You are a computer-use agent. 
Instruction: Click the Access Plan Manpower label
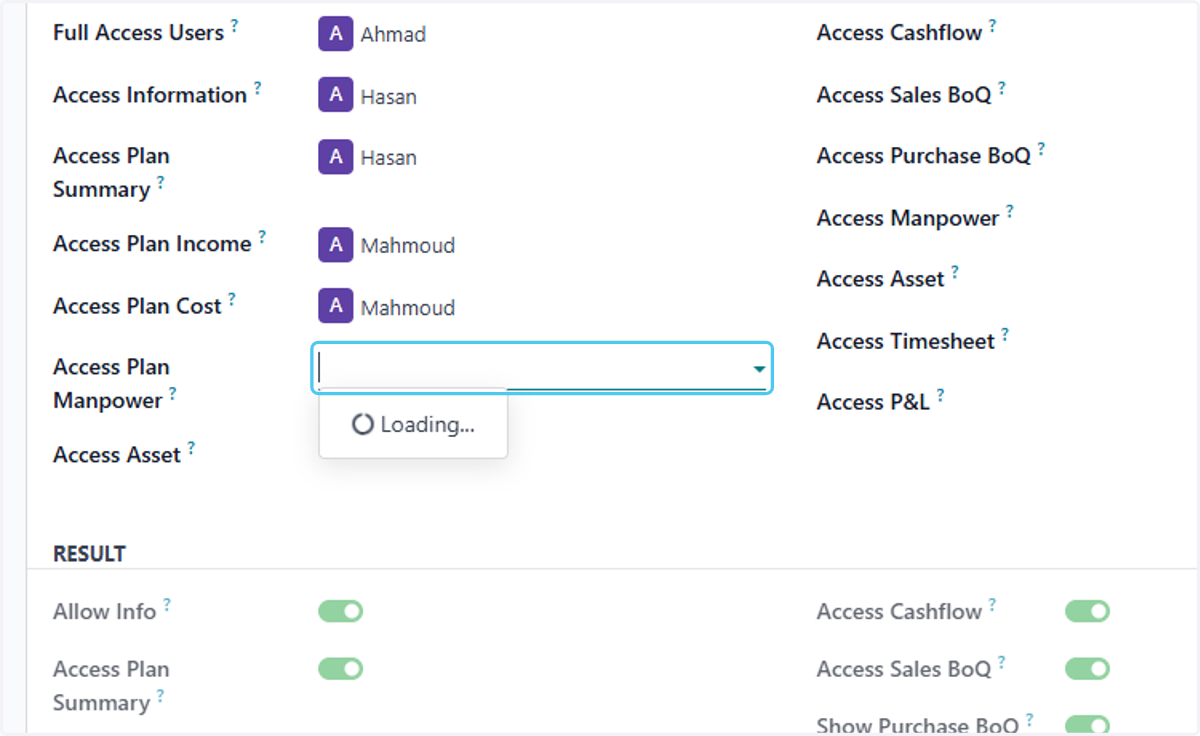tap(111, 384)
